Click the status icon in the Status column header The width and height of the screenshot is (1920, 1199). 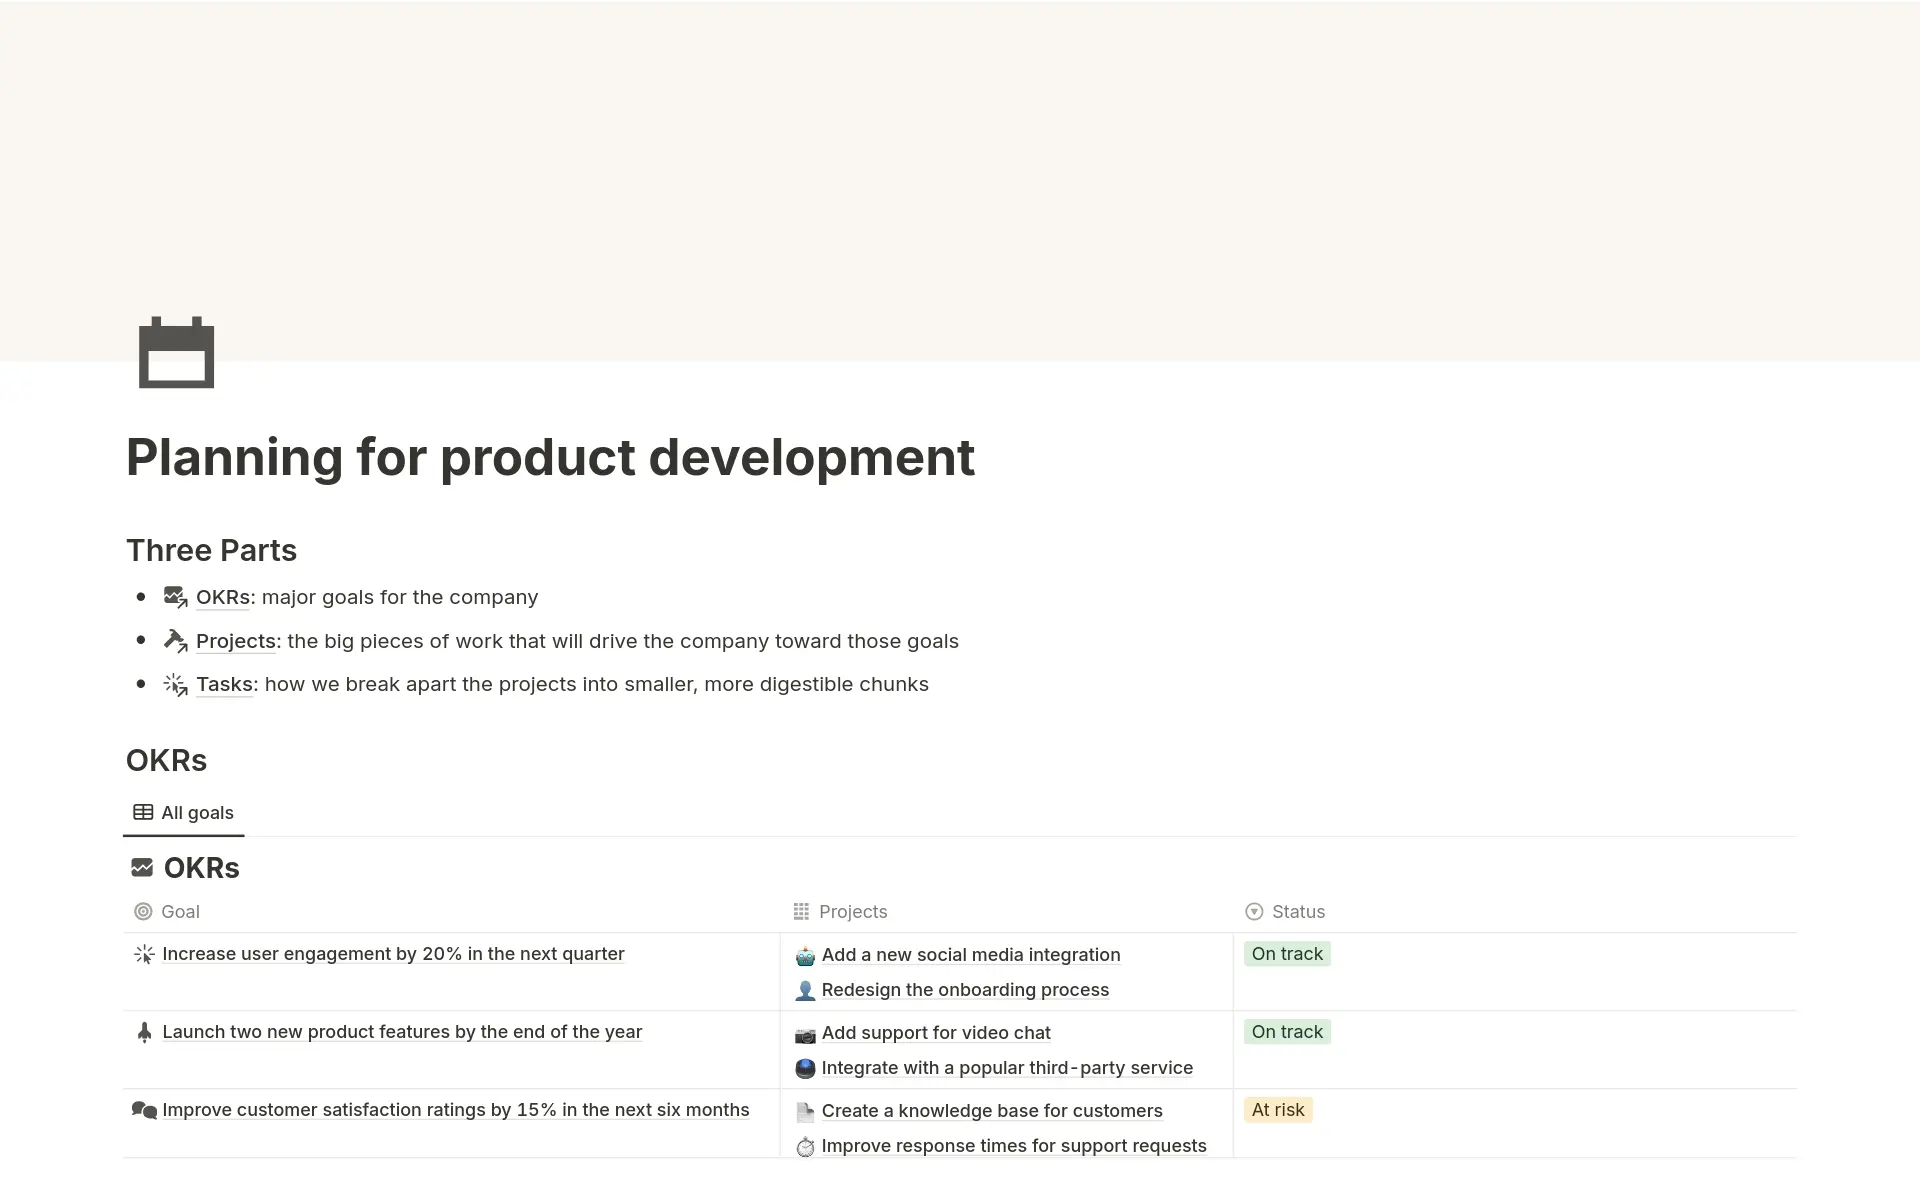1254,911
